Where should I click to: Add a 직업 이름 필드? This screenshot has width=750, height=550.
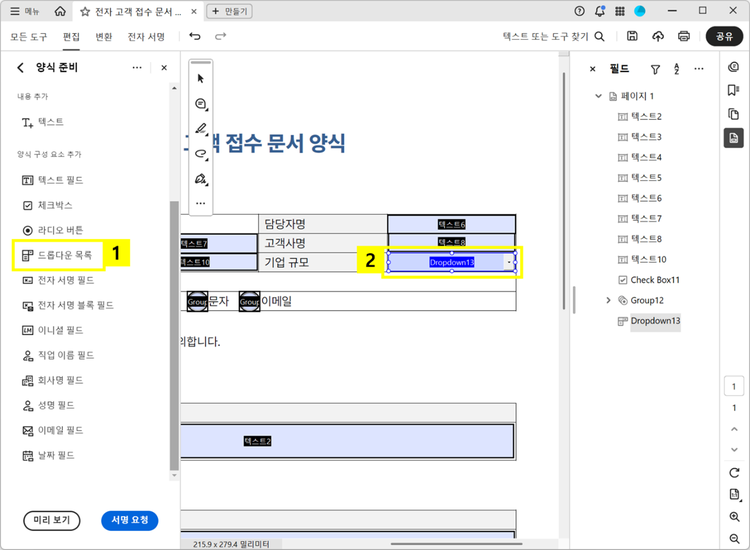click(58, 355)
